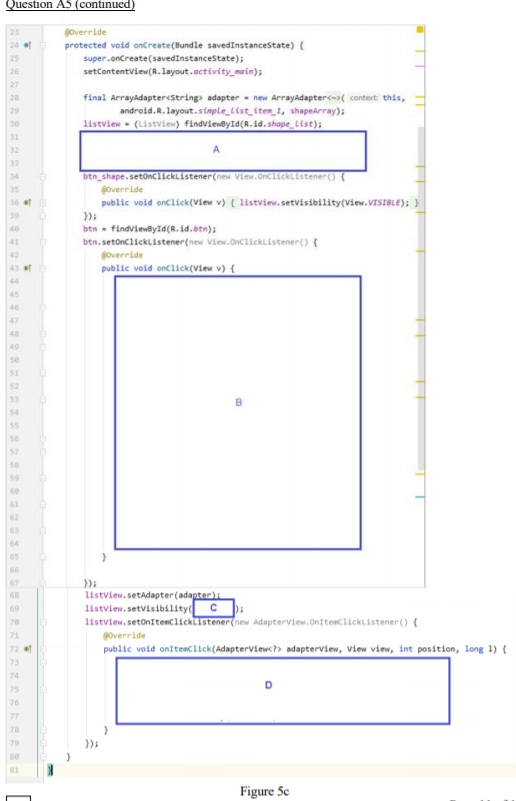Click the folded '<~>' generic in ArrayAdapter
Screen dimensions: 516x801
[x=333, y=98]
